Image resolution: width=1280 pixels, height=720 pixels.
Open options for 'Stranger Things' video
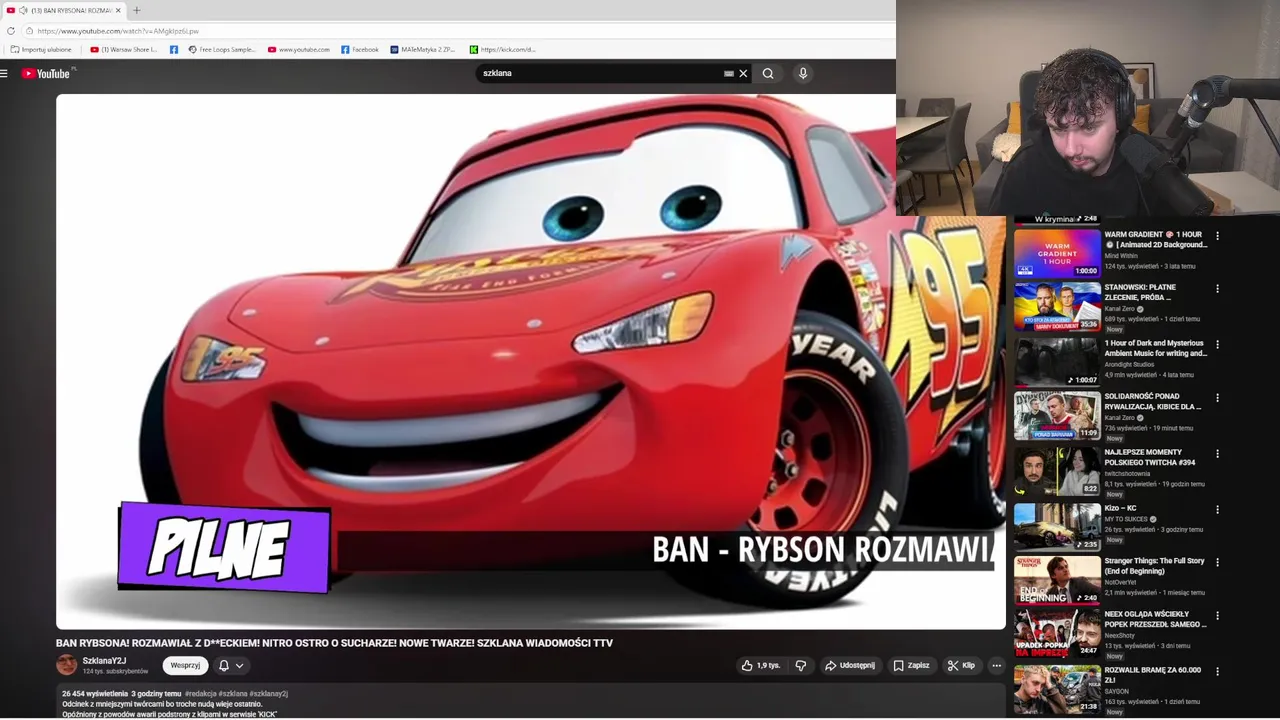[x=1217, y=563]
